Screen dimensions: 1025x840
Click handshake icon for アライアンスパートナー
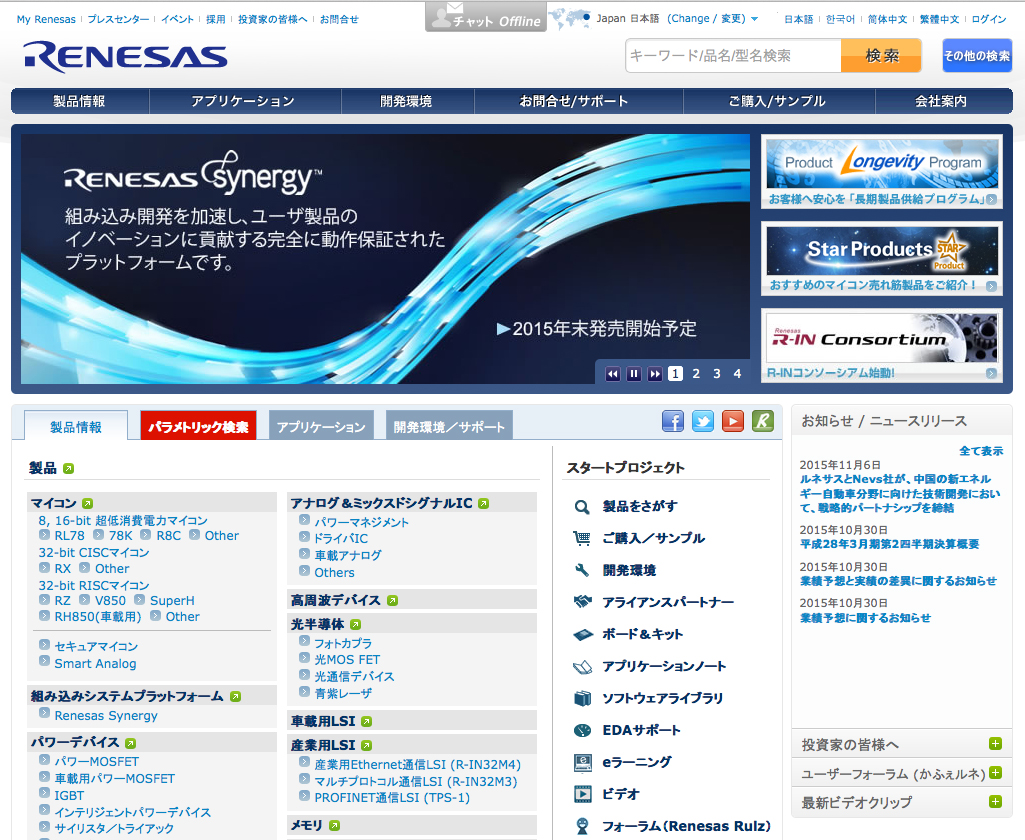[582, 601]
